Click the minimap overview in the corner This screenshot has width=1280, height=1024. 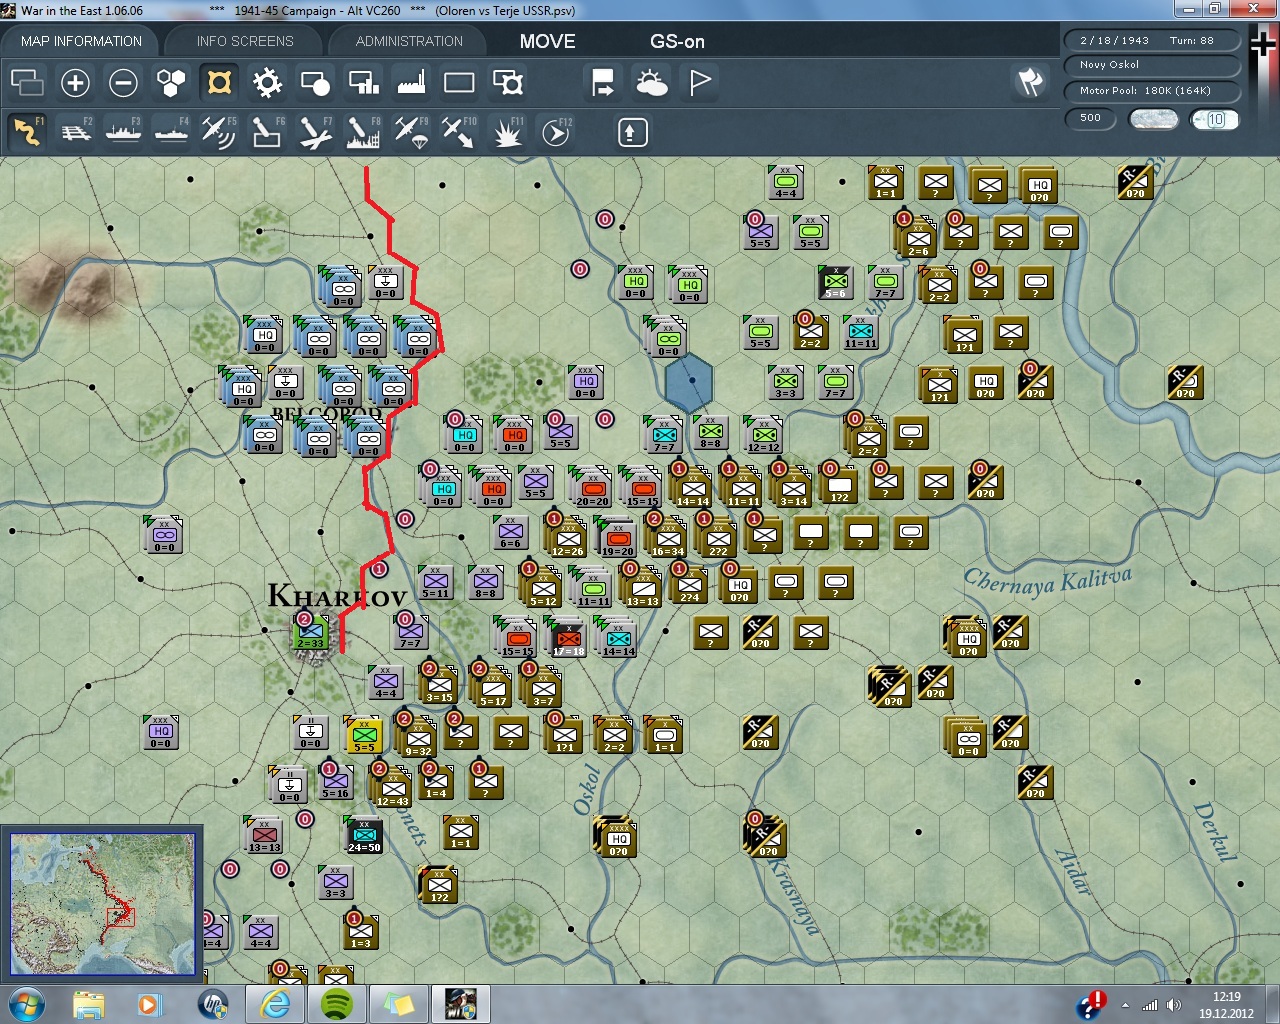pos(102,903)
